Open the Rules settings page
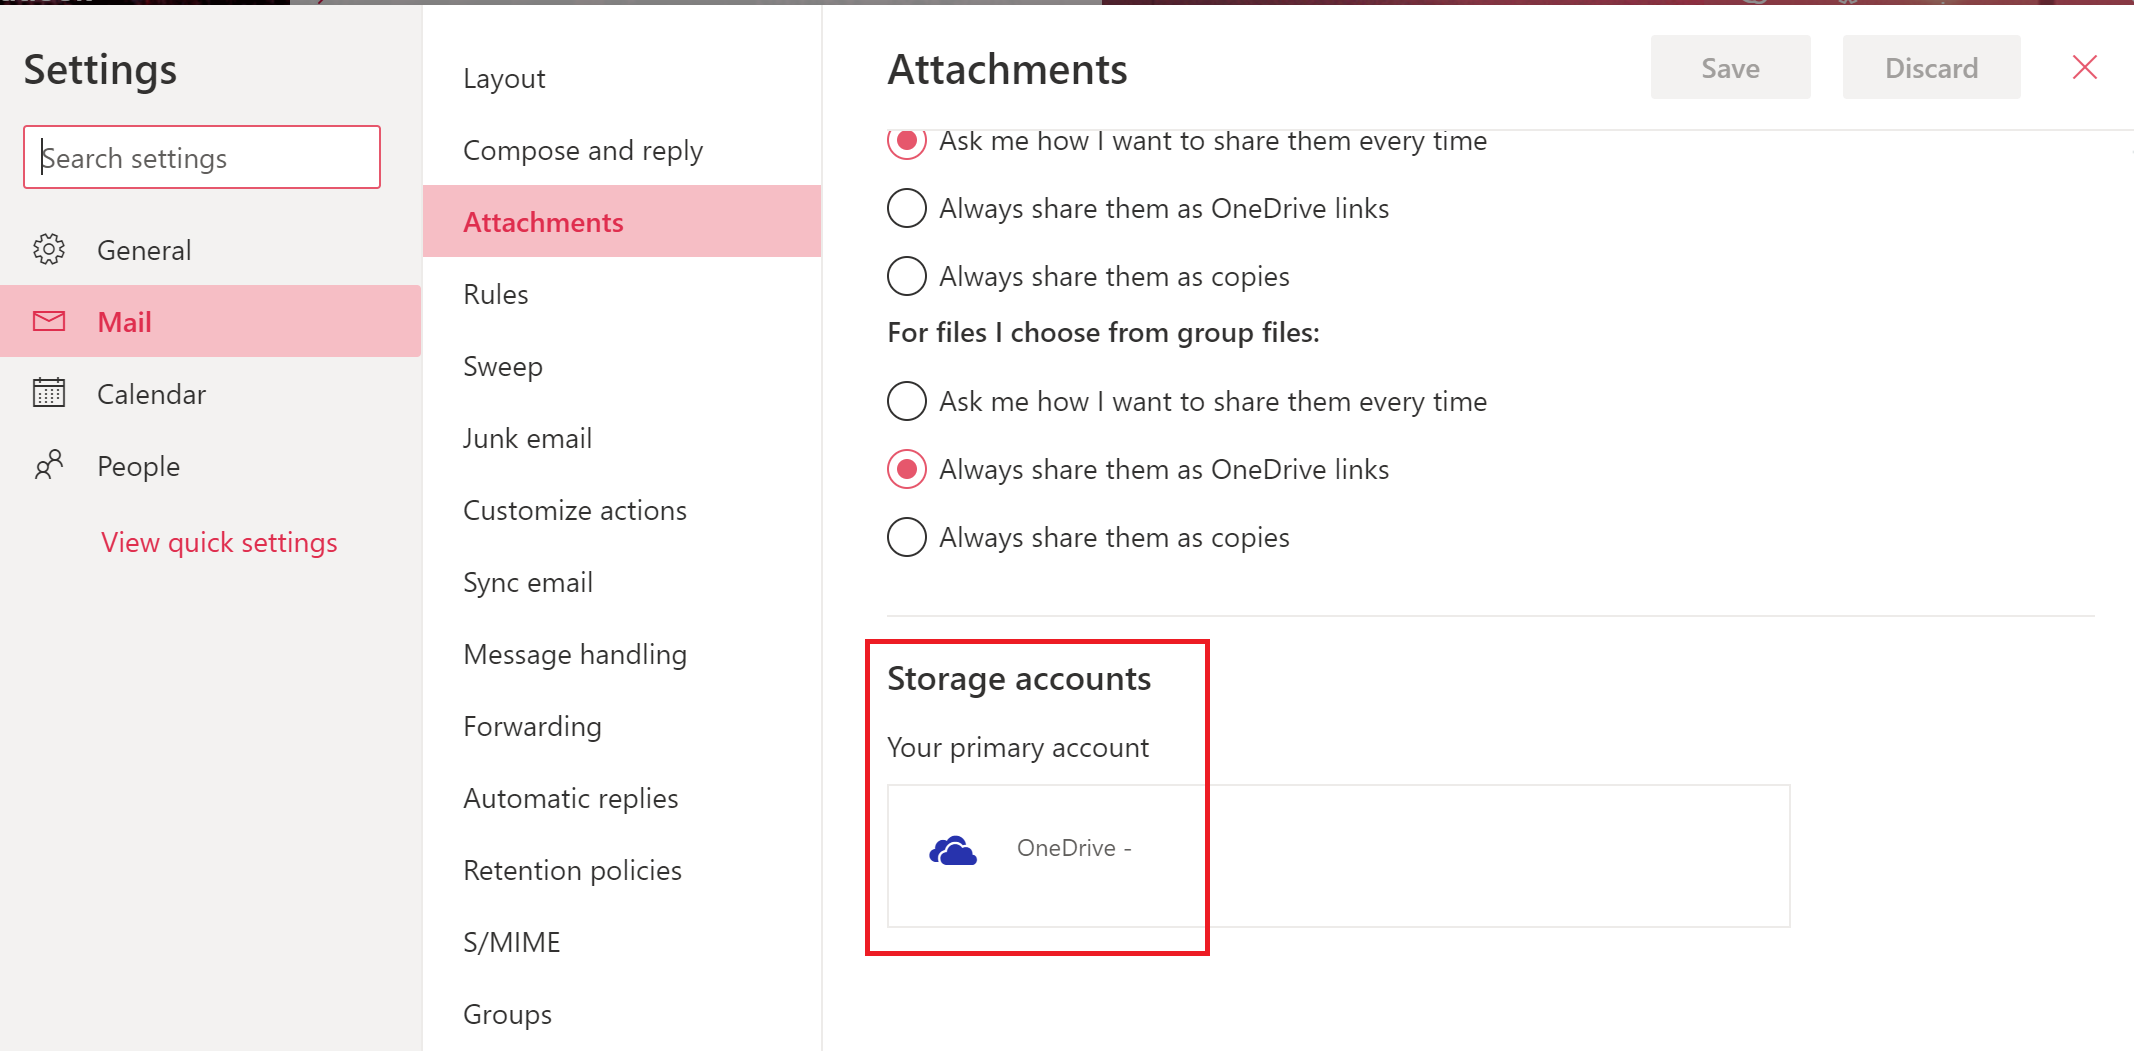The image size is (2134, 1051). click(496, 294)
